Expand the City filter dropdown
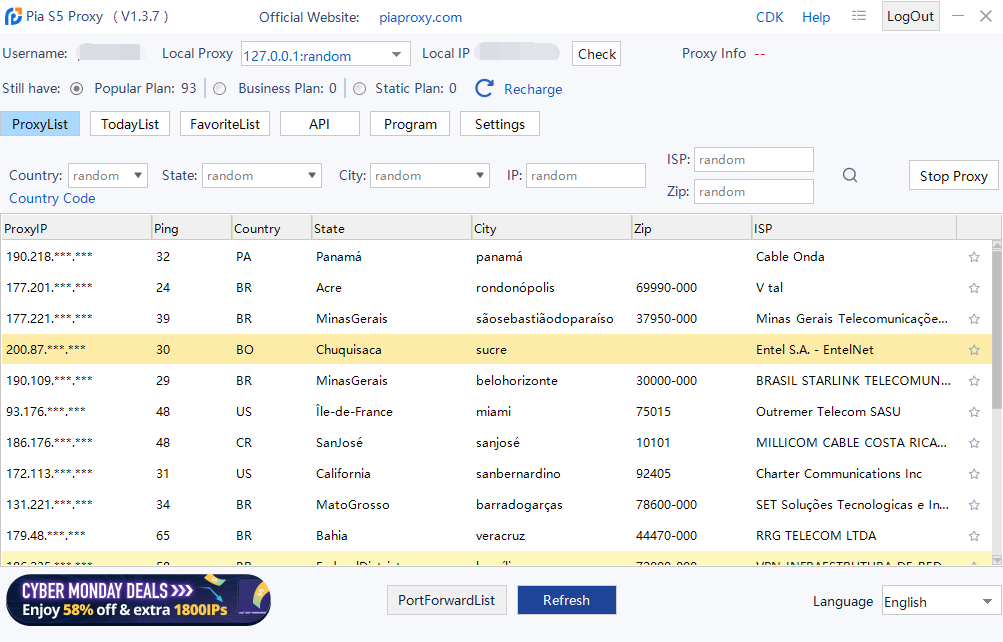The image size is (1003, 642). [x=480, y=175]
